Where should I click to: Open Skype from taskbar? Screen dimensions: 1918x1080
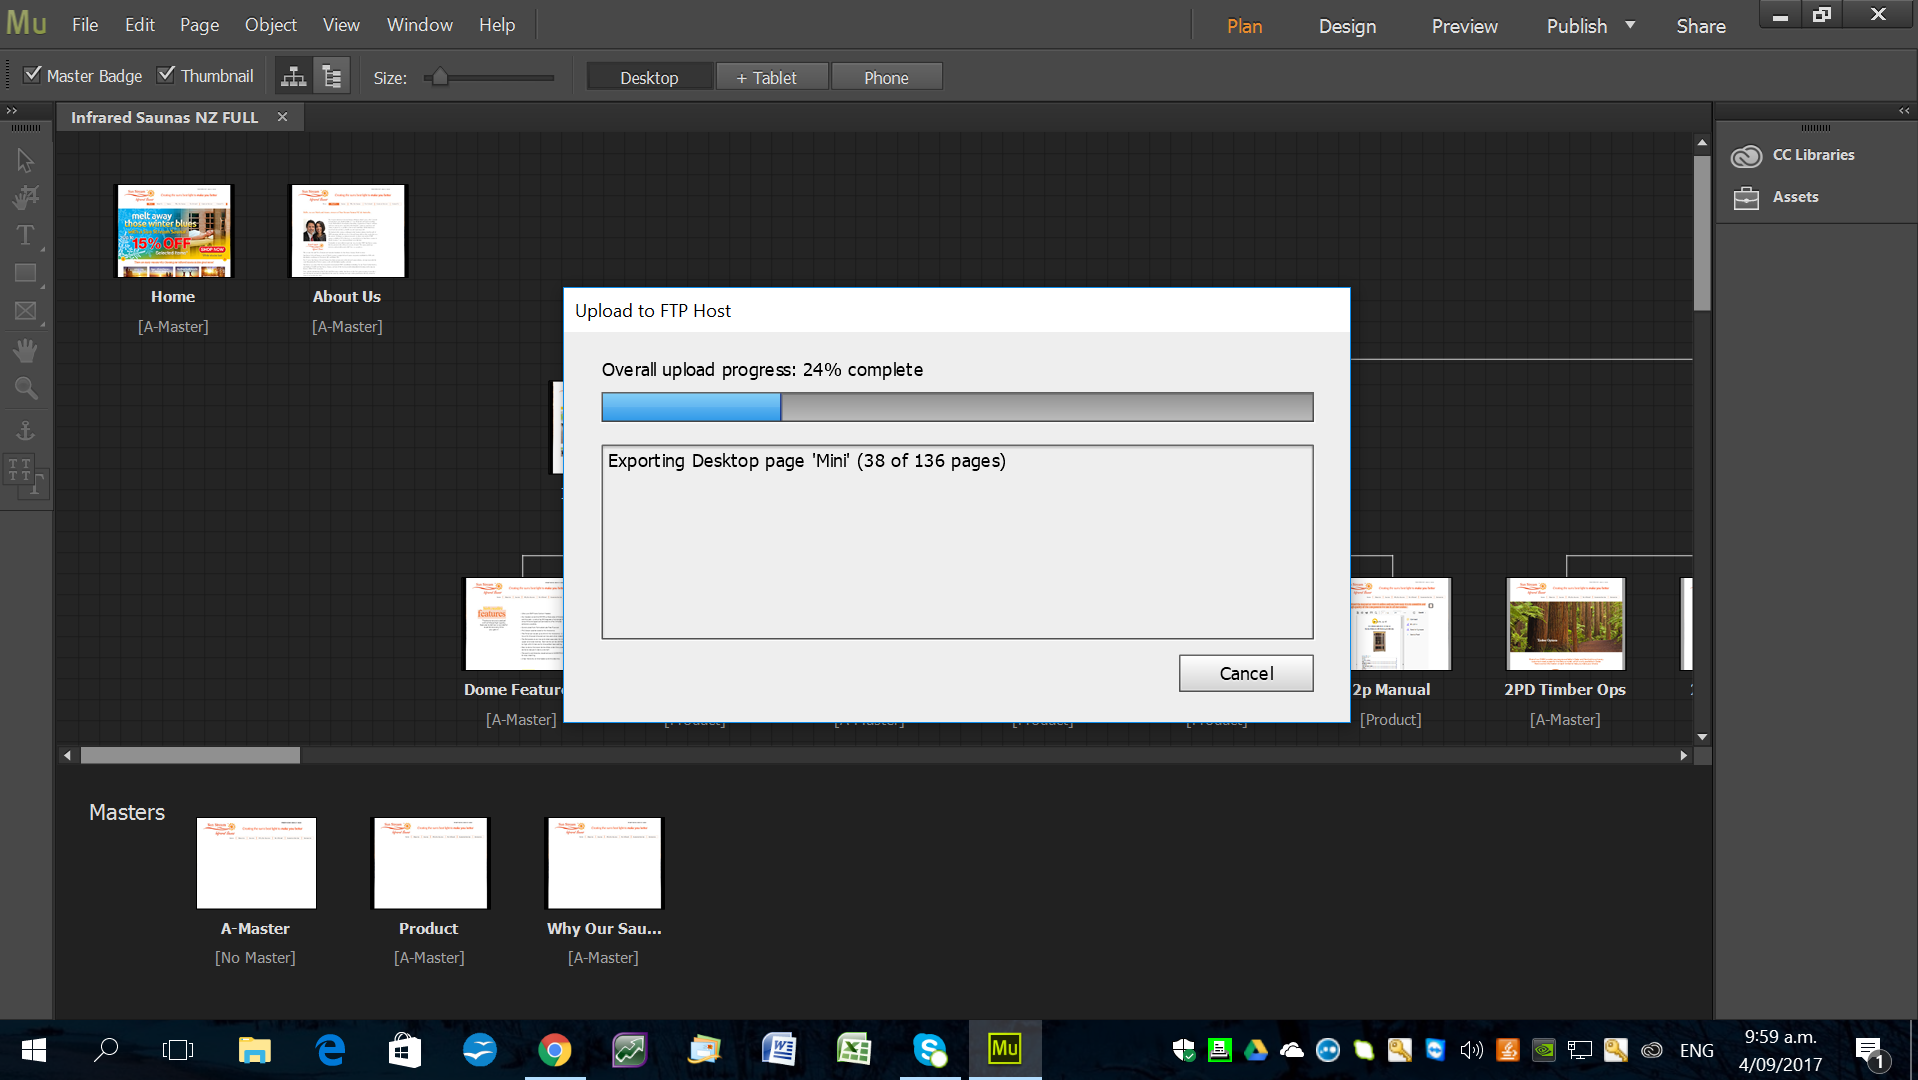pyautogui.click(x=929, y=1050)
